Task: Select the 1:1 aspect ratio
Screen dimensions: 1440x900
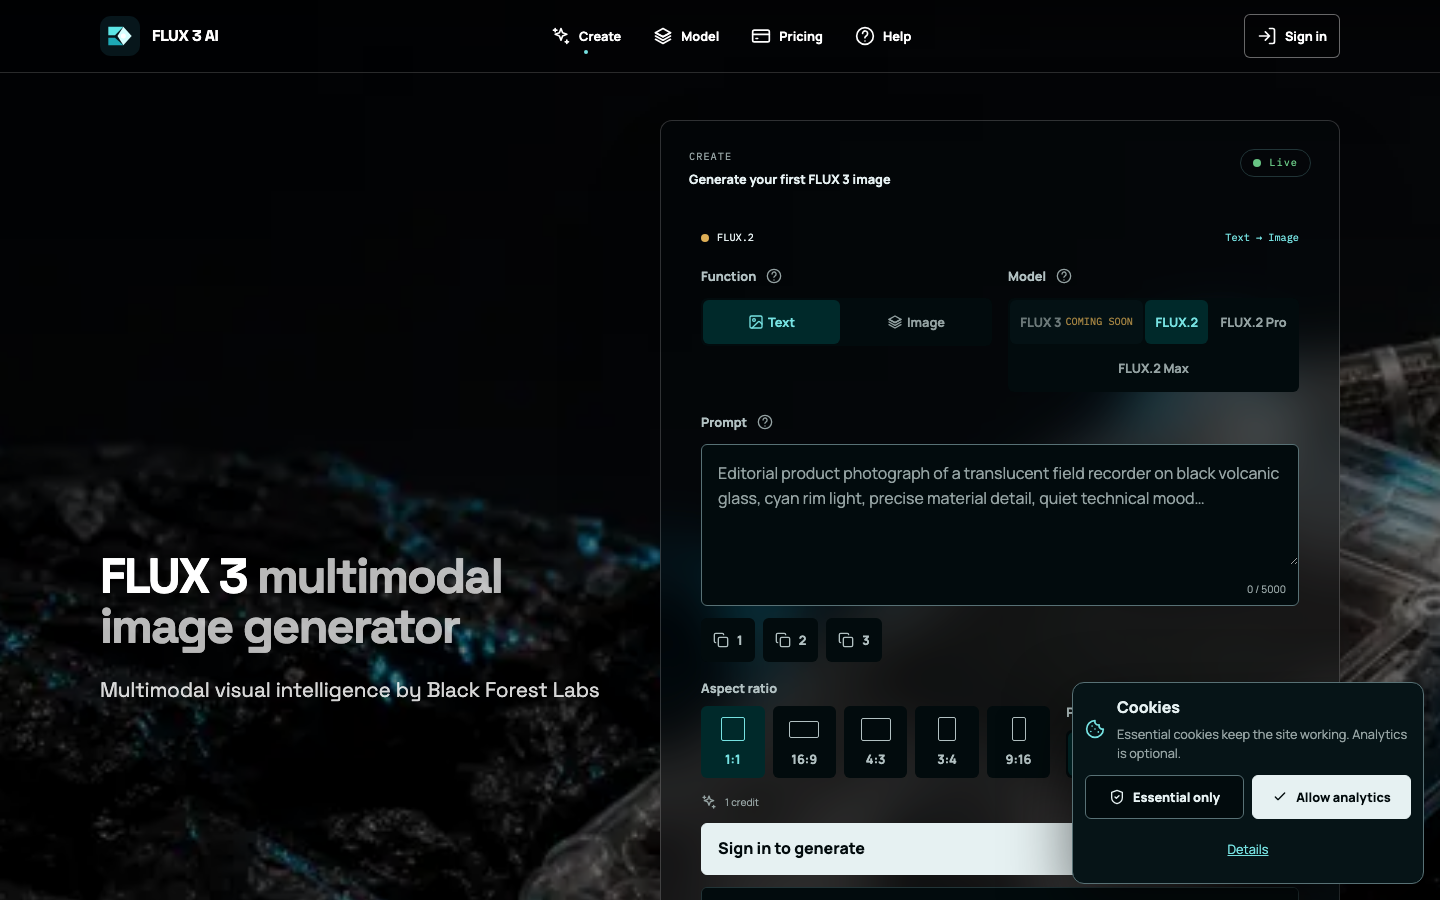Action: coord(733,742)
